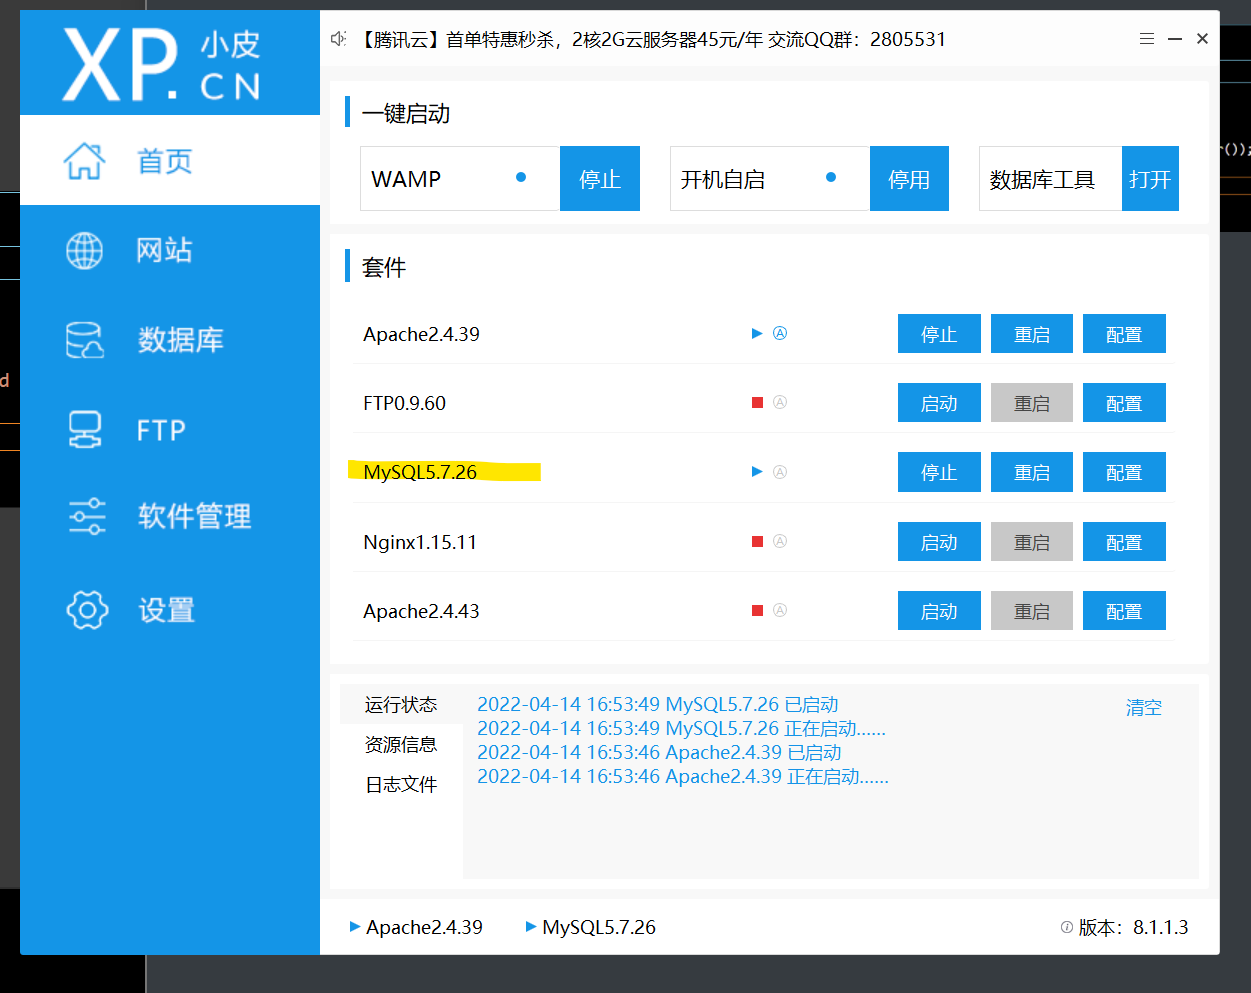
Task: Stop the WAMP one-click service
Action: (x=599, y=179)
